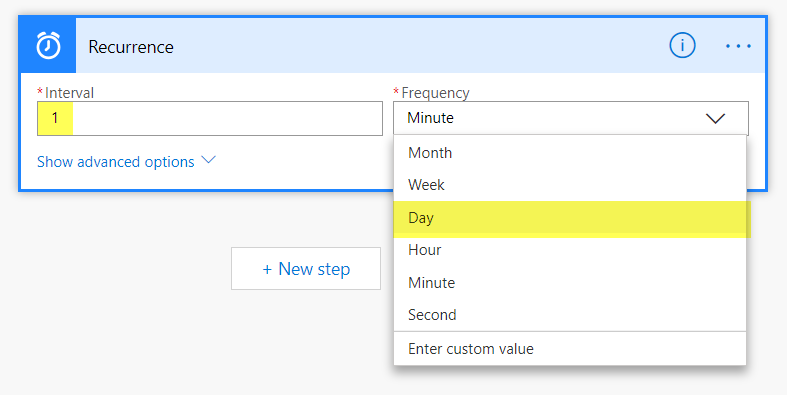Click the Recurrence alarm clock icon

[x=48, y=46]
